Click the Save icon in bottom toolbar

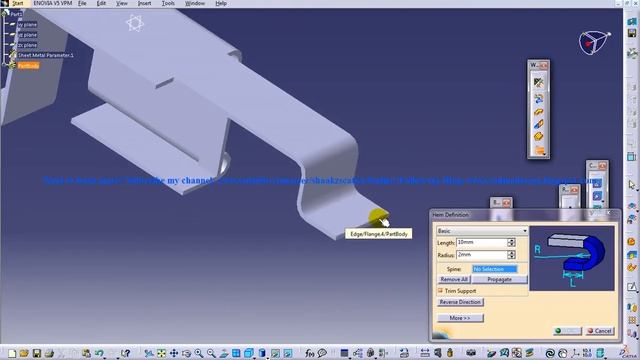click(37, 353)
